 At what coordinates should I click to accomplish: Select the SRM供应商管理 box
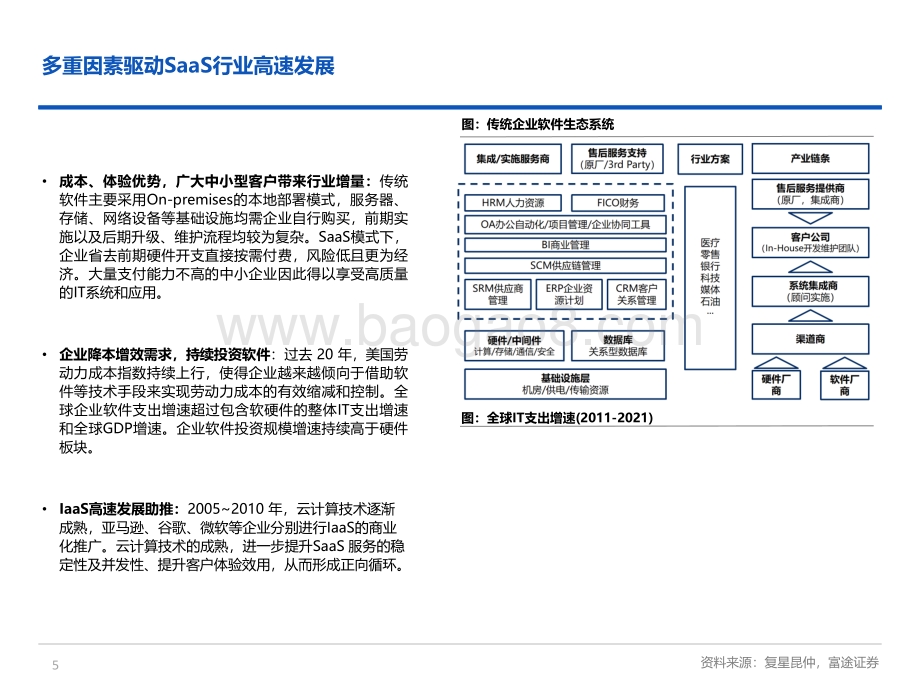(x=498, y=295)
